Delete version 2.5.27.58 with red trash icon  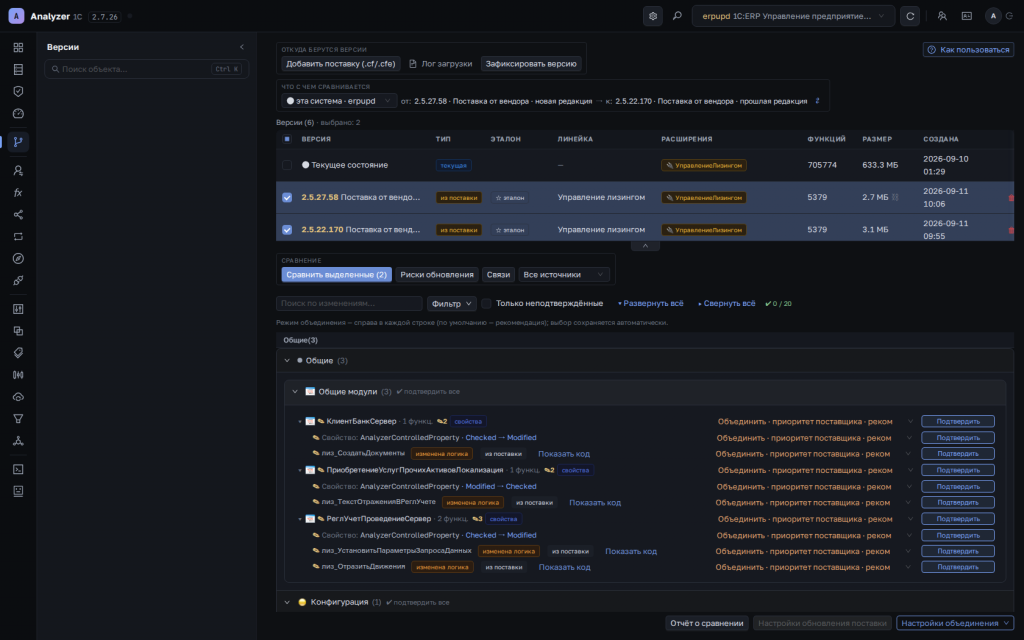click(1011, 198)
